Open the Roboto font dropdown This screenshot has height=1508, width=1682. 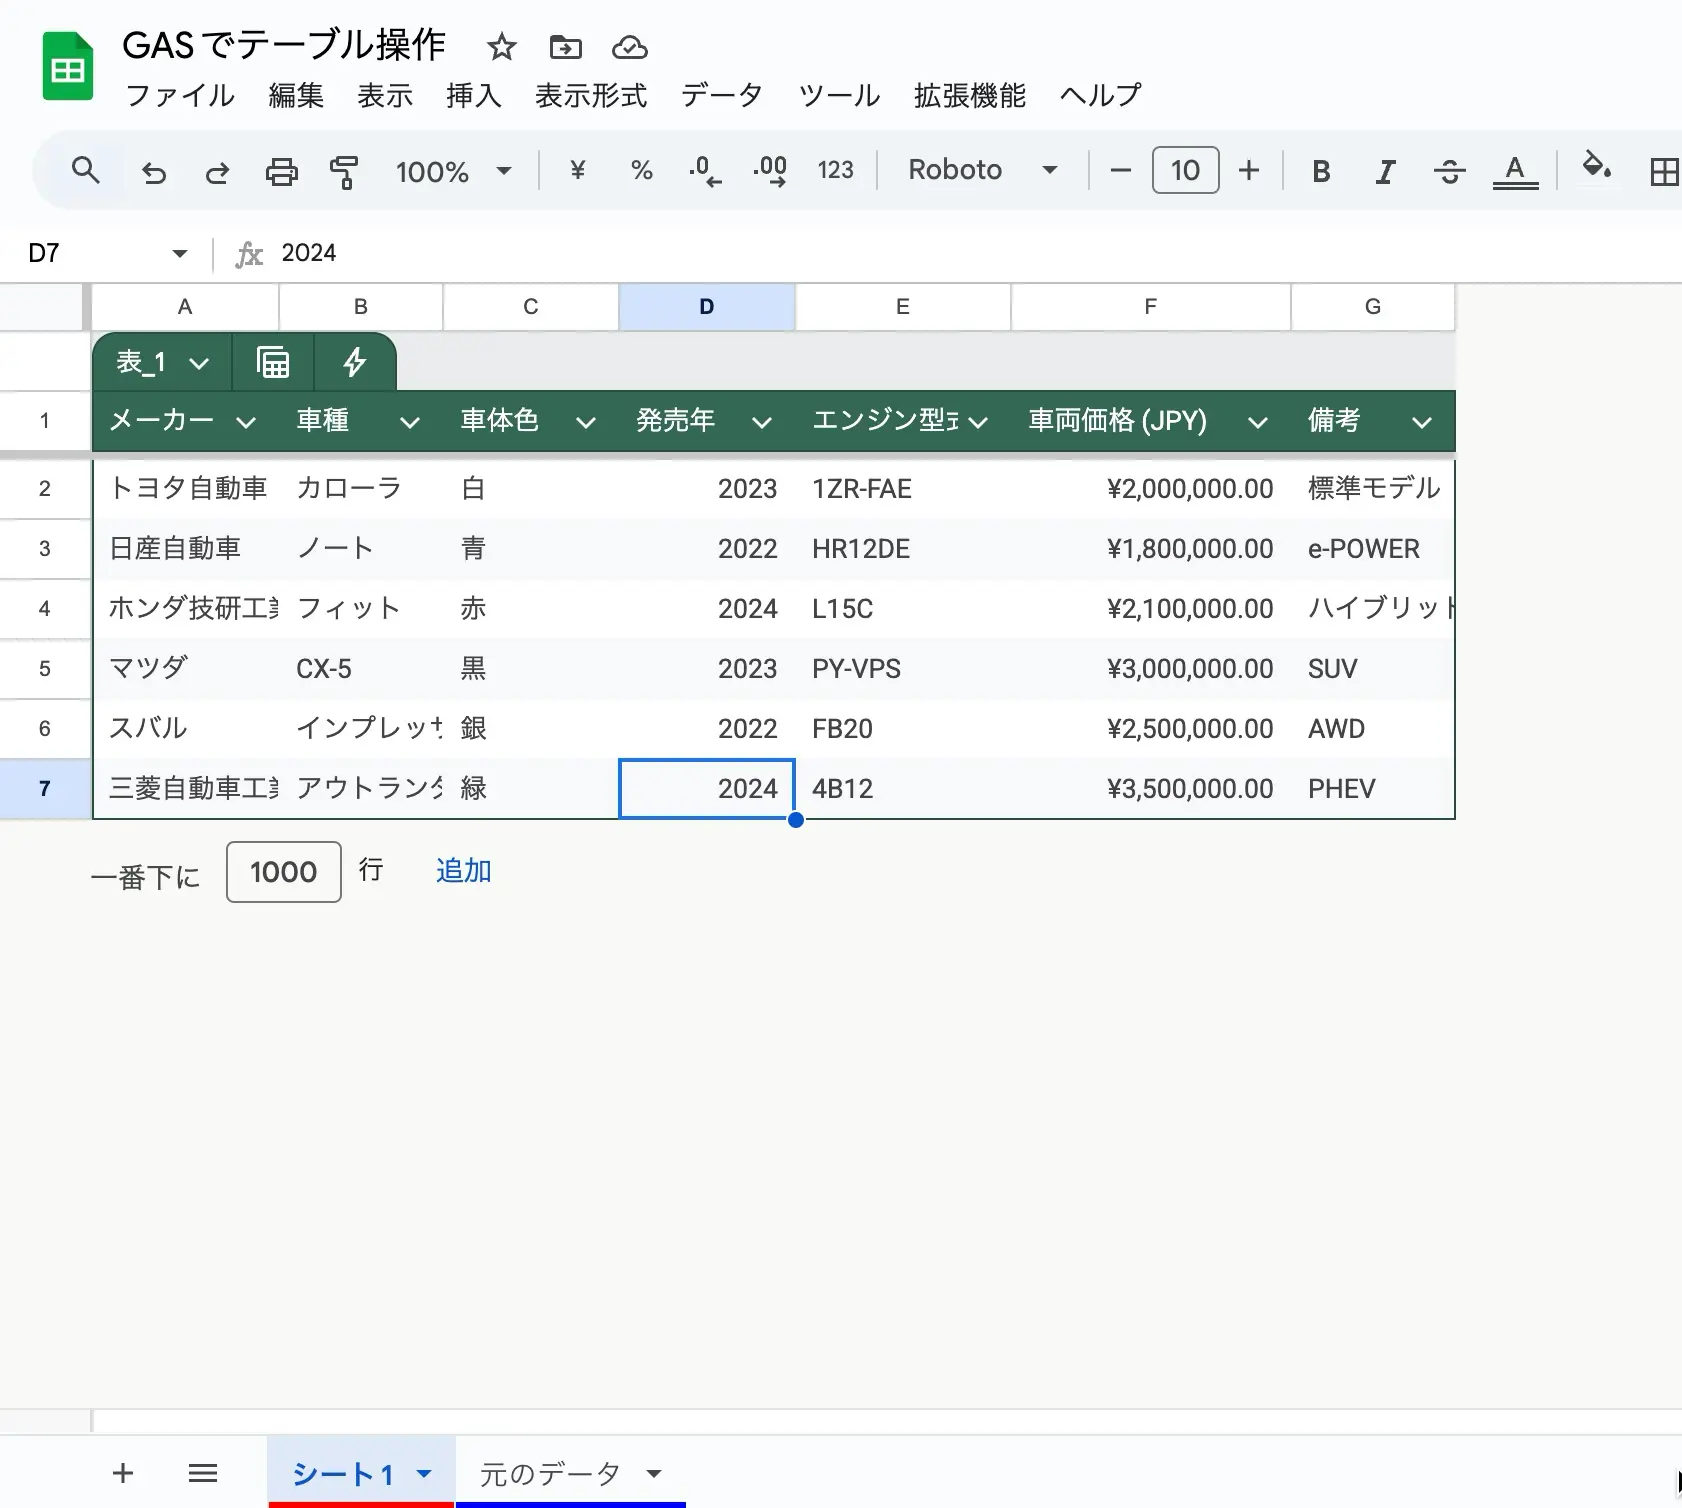[x=982, y=170]
